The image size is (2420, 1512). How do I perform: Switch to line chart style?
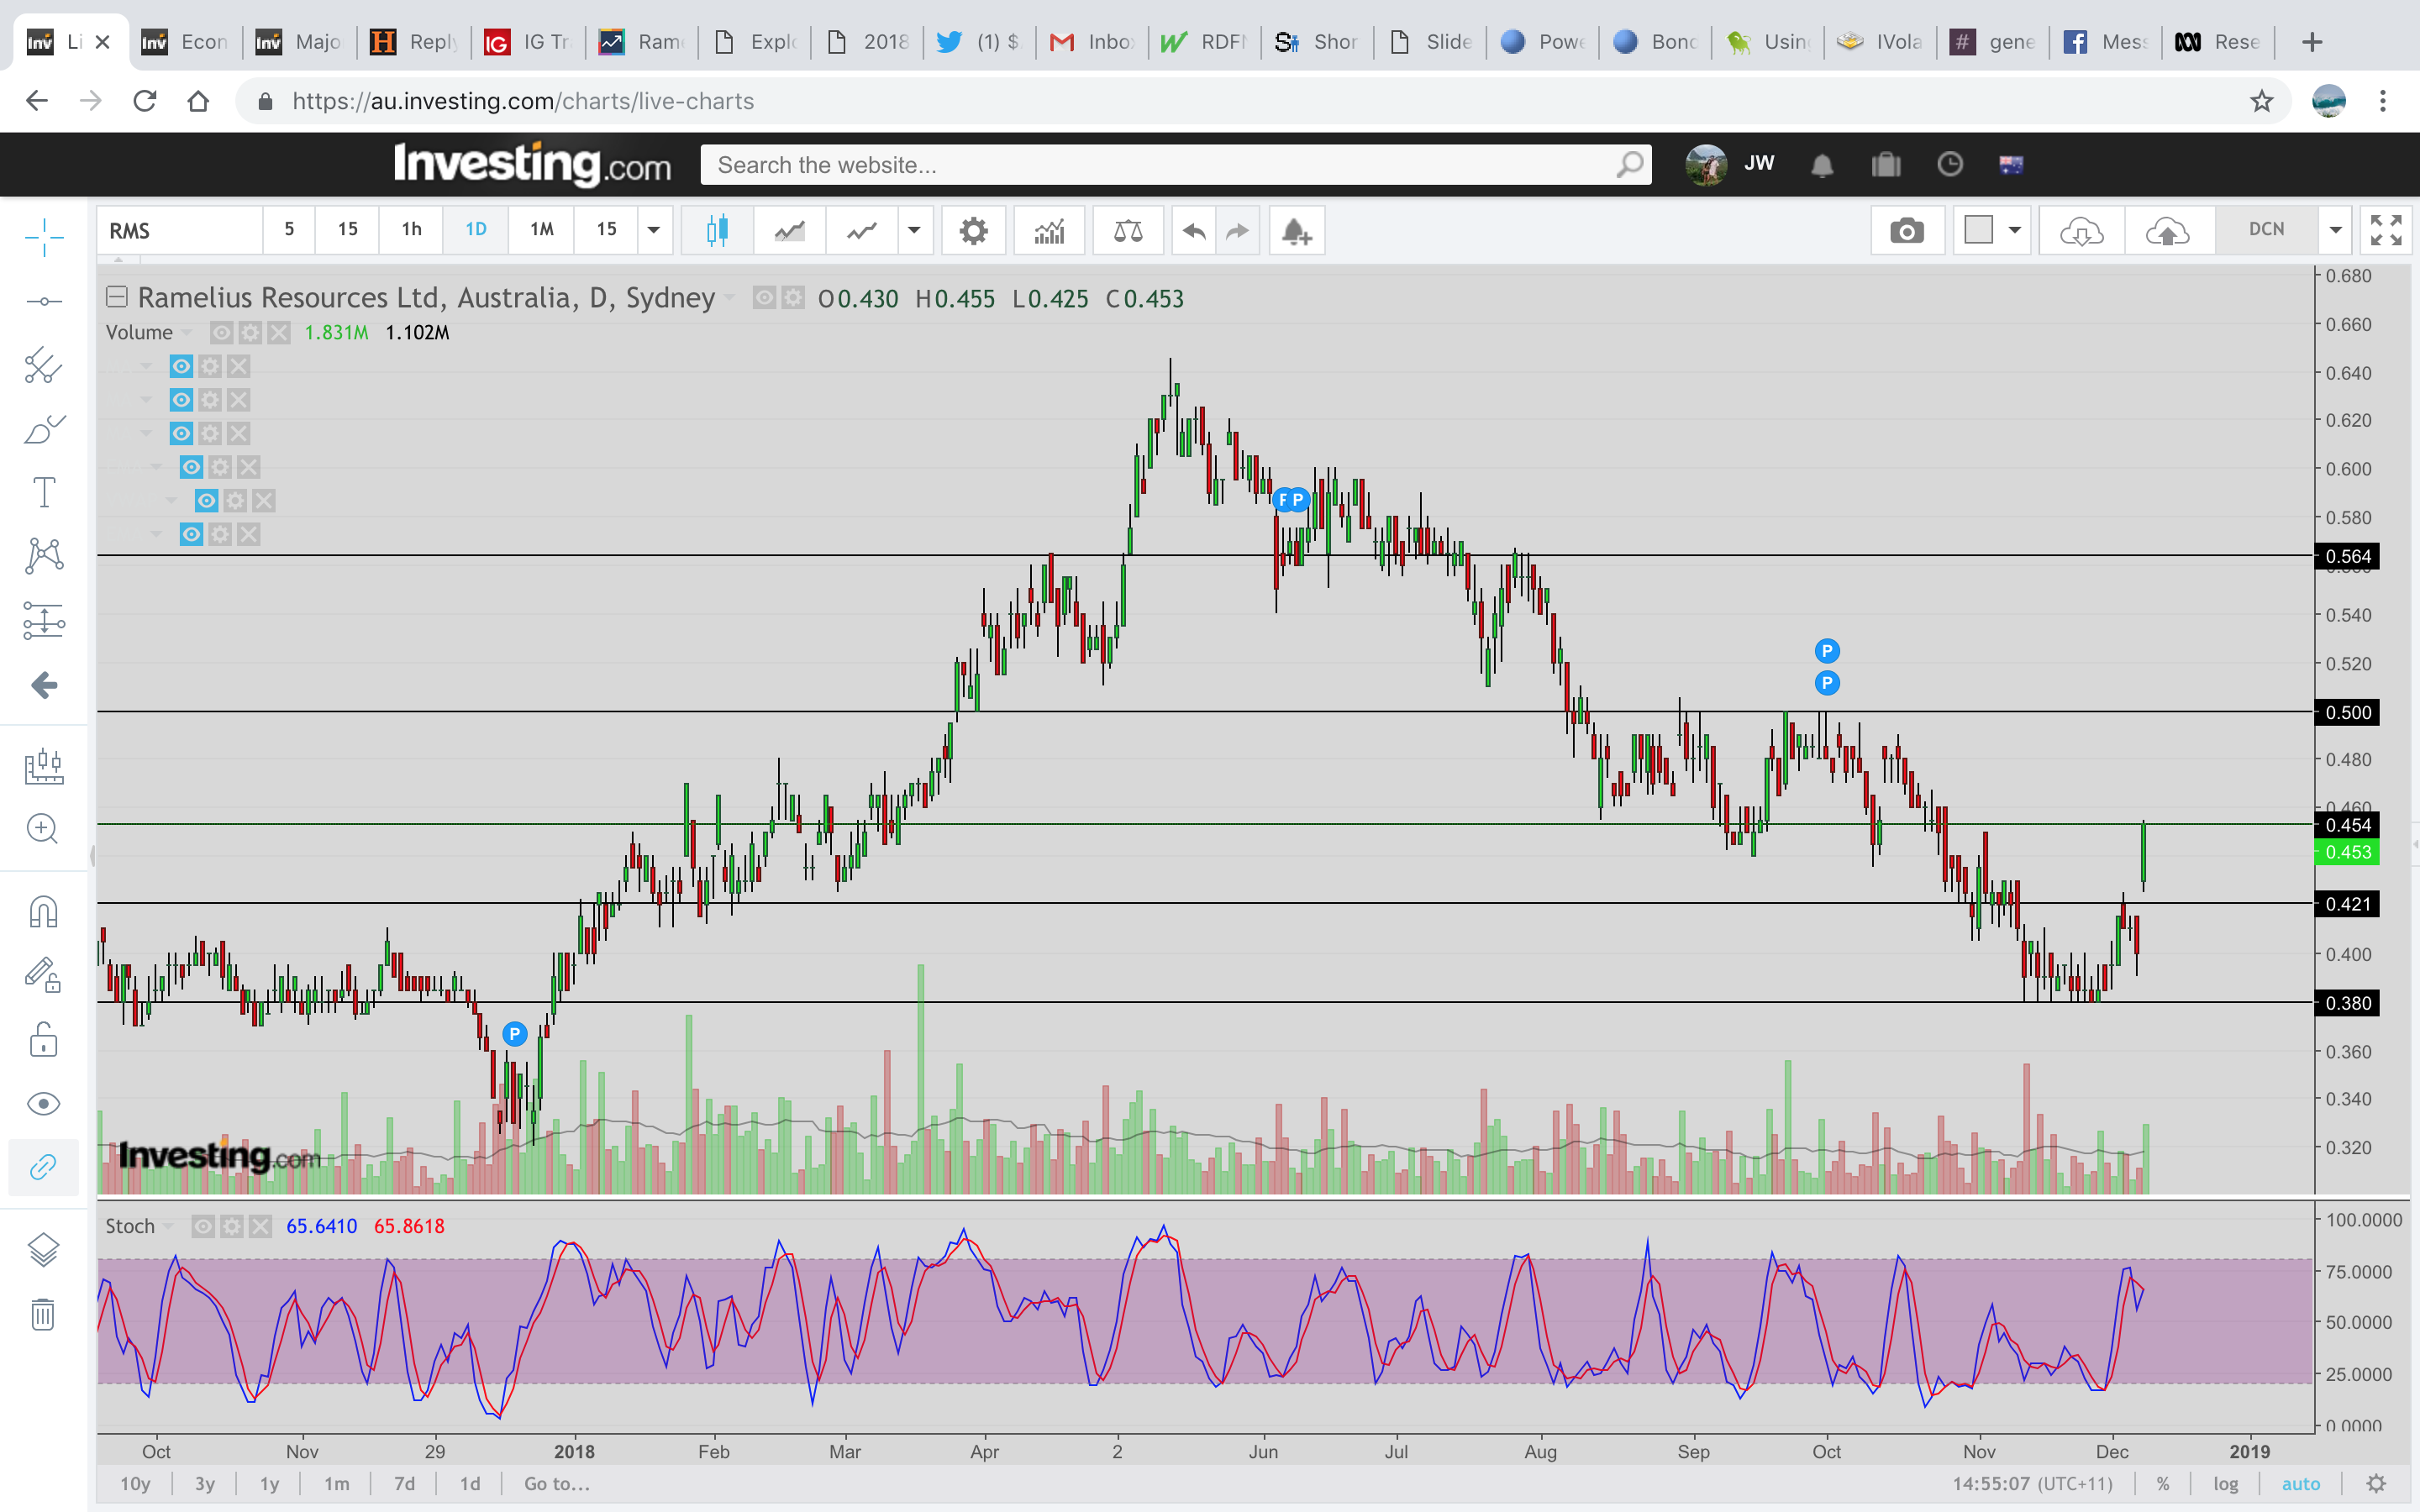click(862, 231)
